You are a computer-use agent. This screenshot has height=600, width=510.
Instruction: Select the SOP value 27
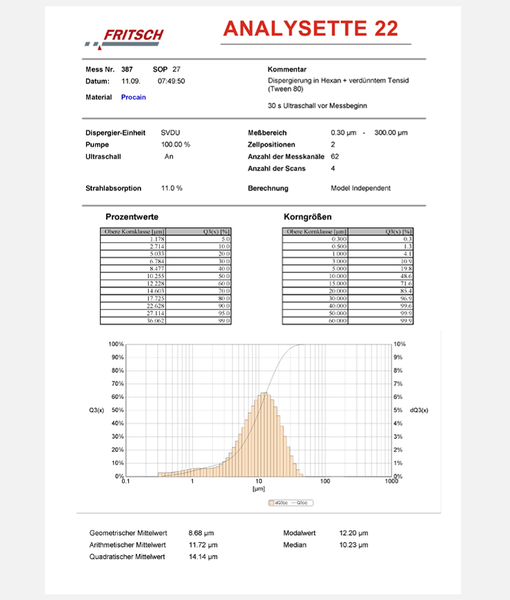[176, 69]
